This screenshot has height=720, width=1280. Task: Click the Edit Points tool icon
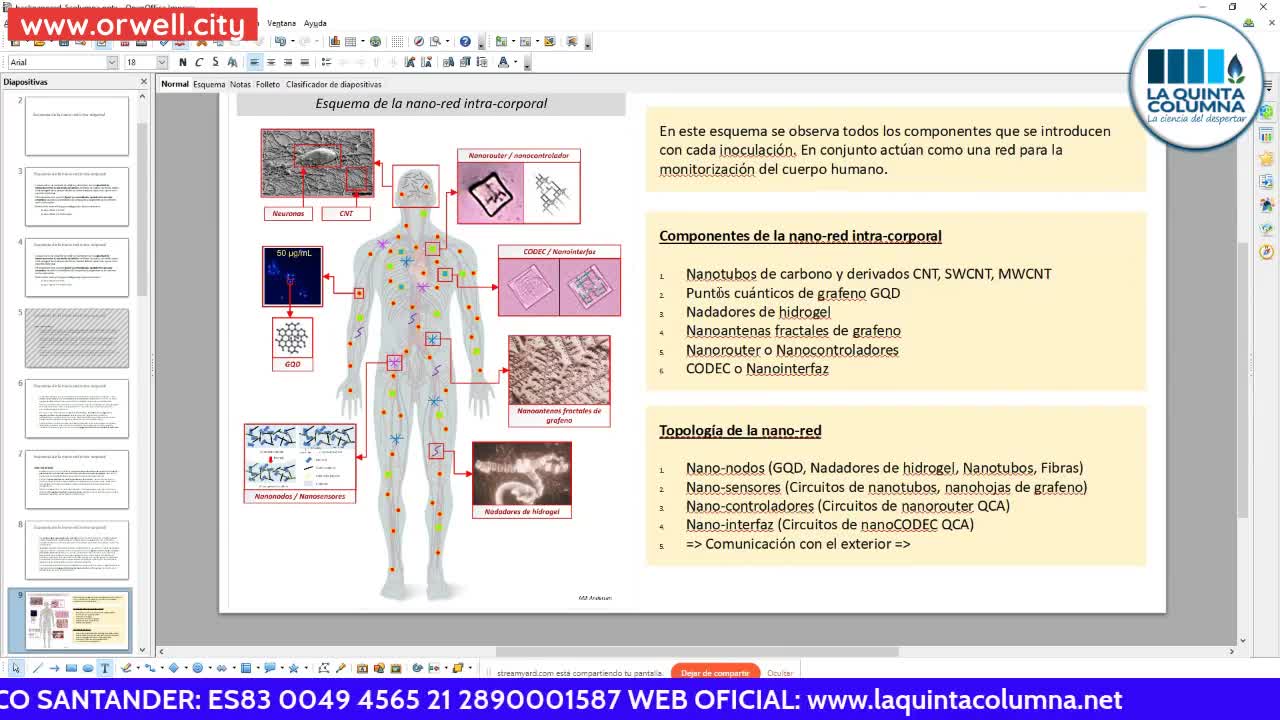coord(323,668)
